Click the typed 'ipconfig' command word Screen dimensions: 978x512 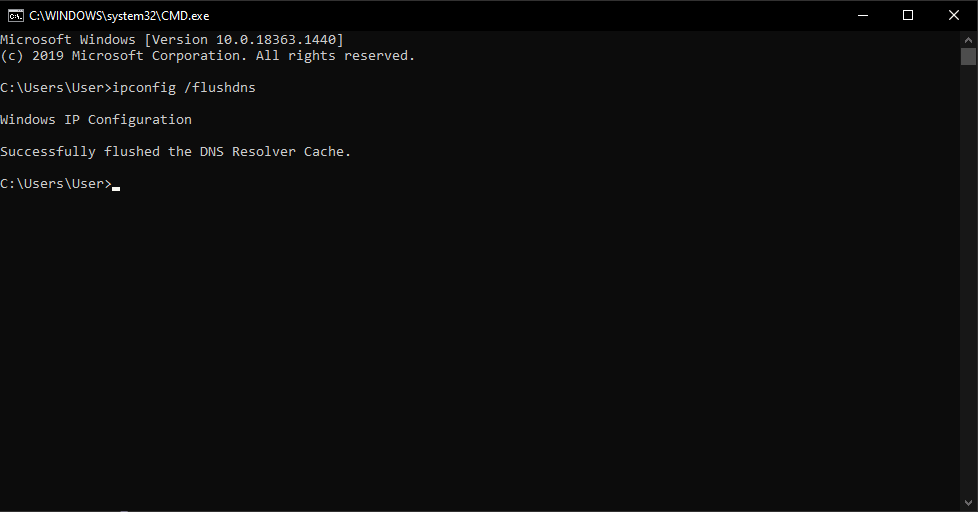click(x=144, y=88)
